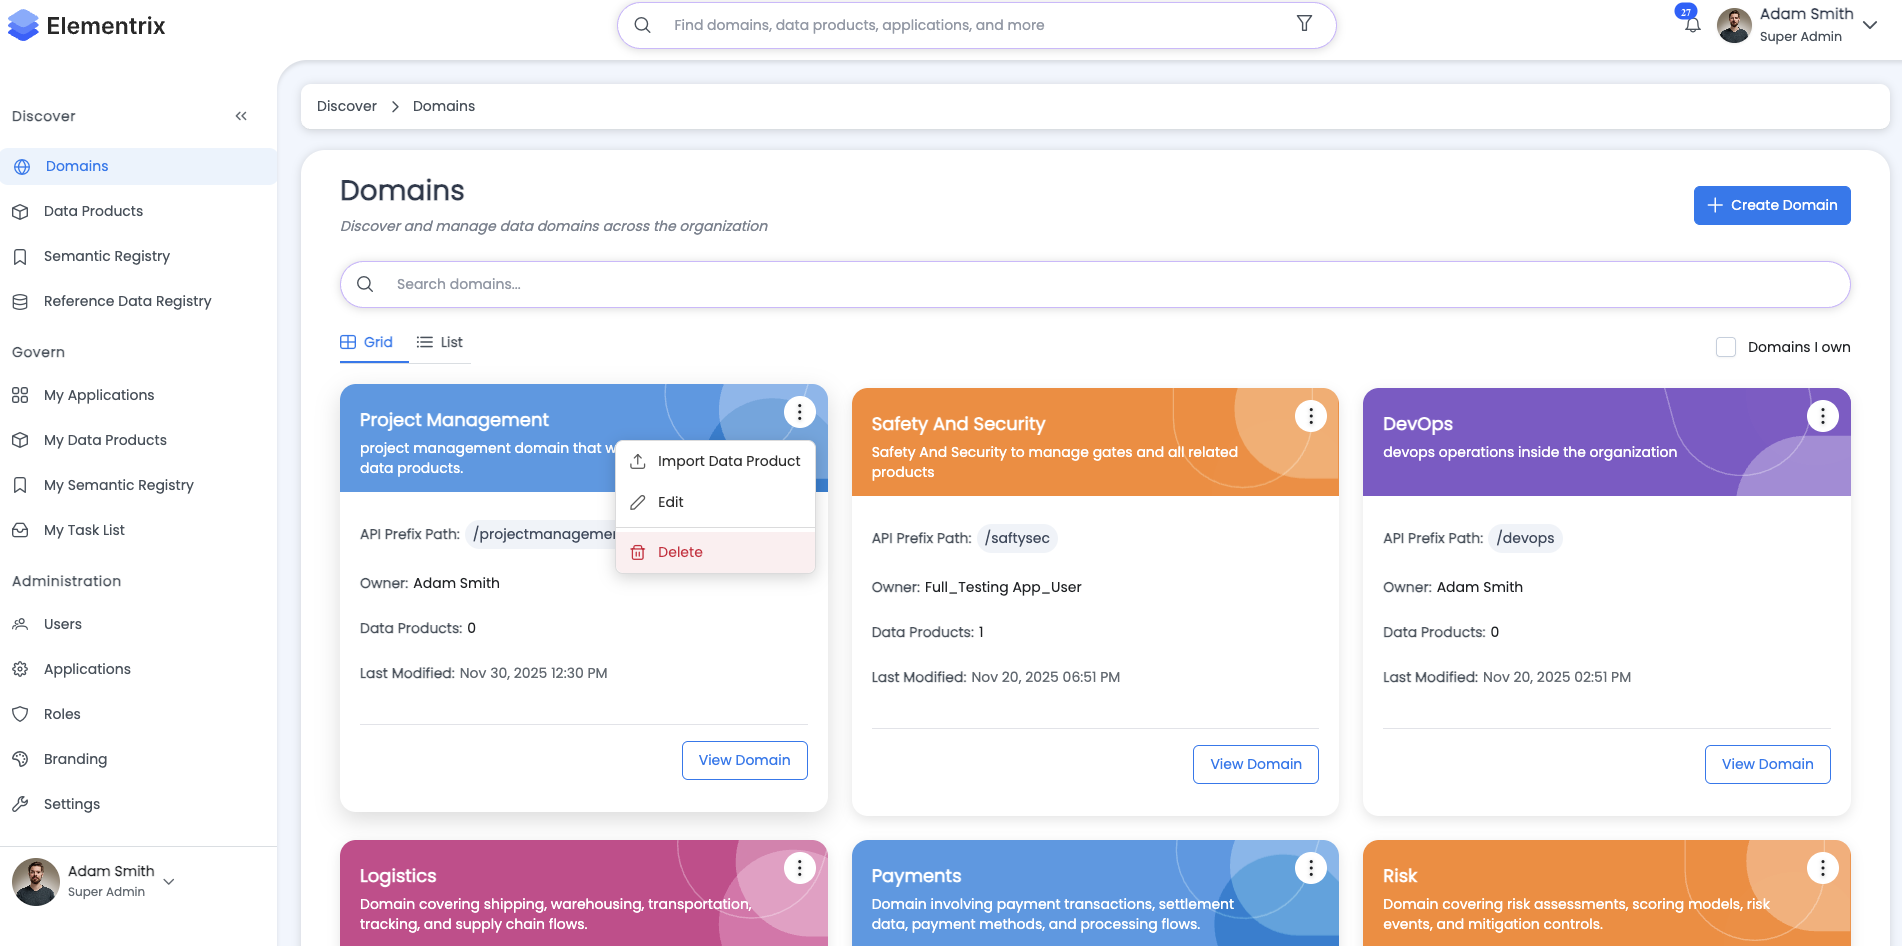Click the 'Full_Testing App_User' owner text

[1003, 587]
